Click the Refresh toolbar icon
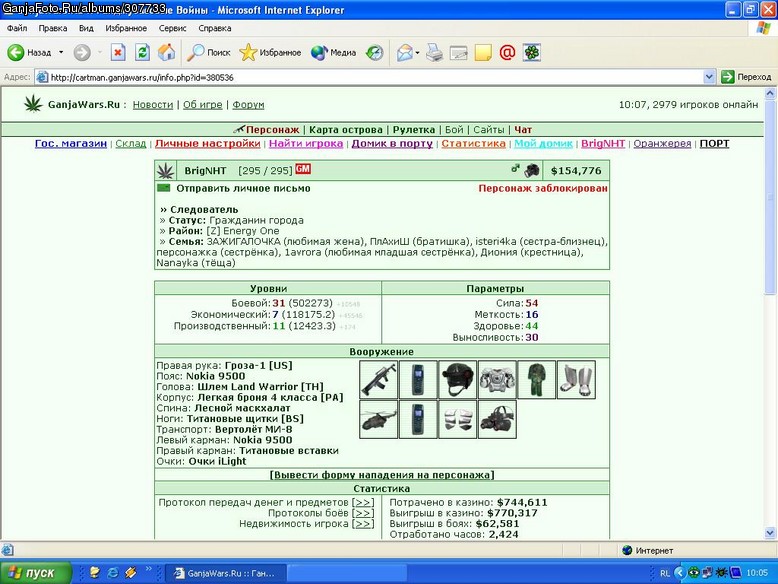 tap(142, 53)
